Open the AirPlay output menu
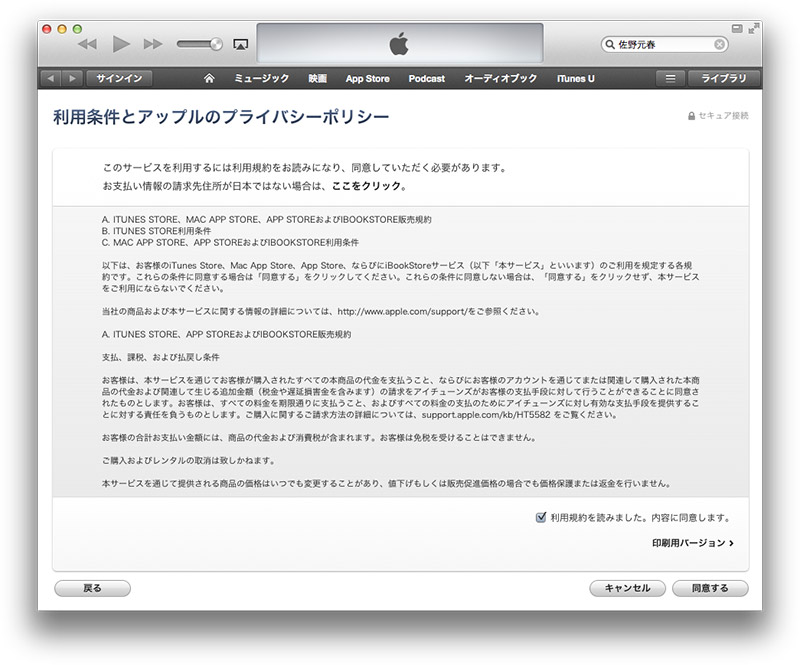 pyautogui.click(x=240, y=44)
